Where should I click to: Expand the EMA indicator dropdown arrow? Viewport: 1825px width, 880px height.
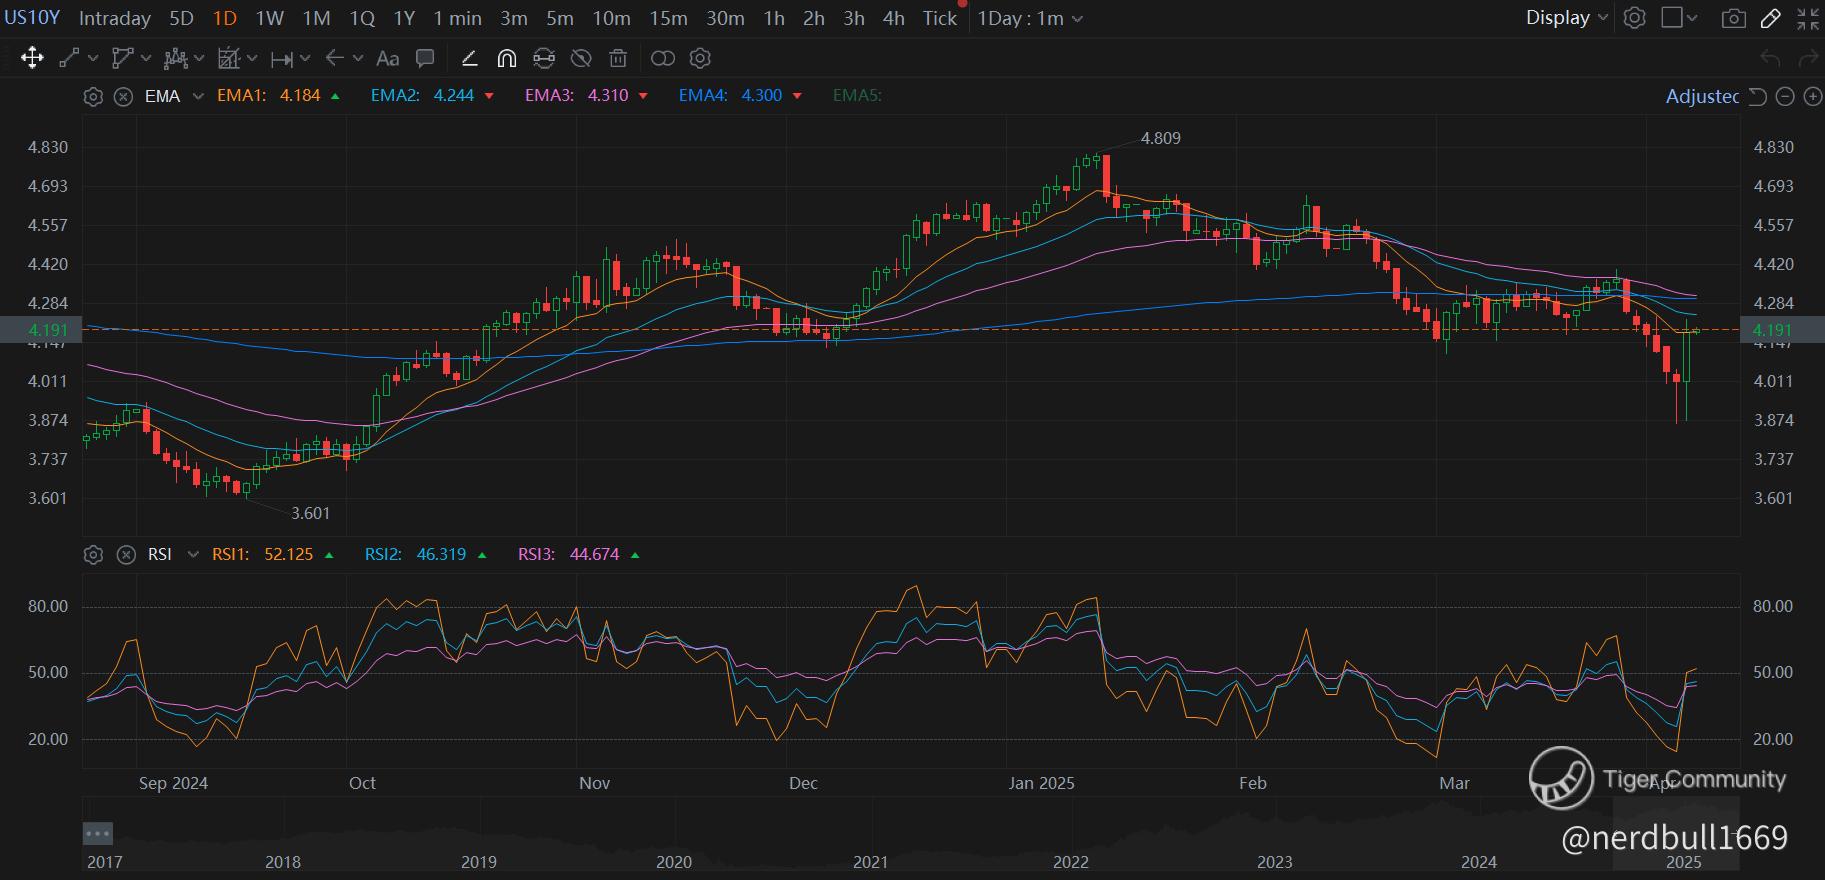[x=198, y=96]
